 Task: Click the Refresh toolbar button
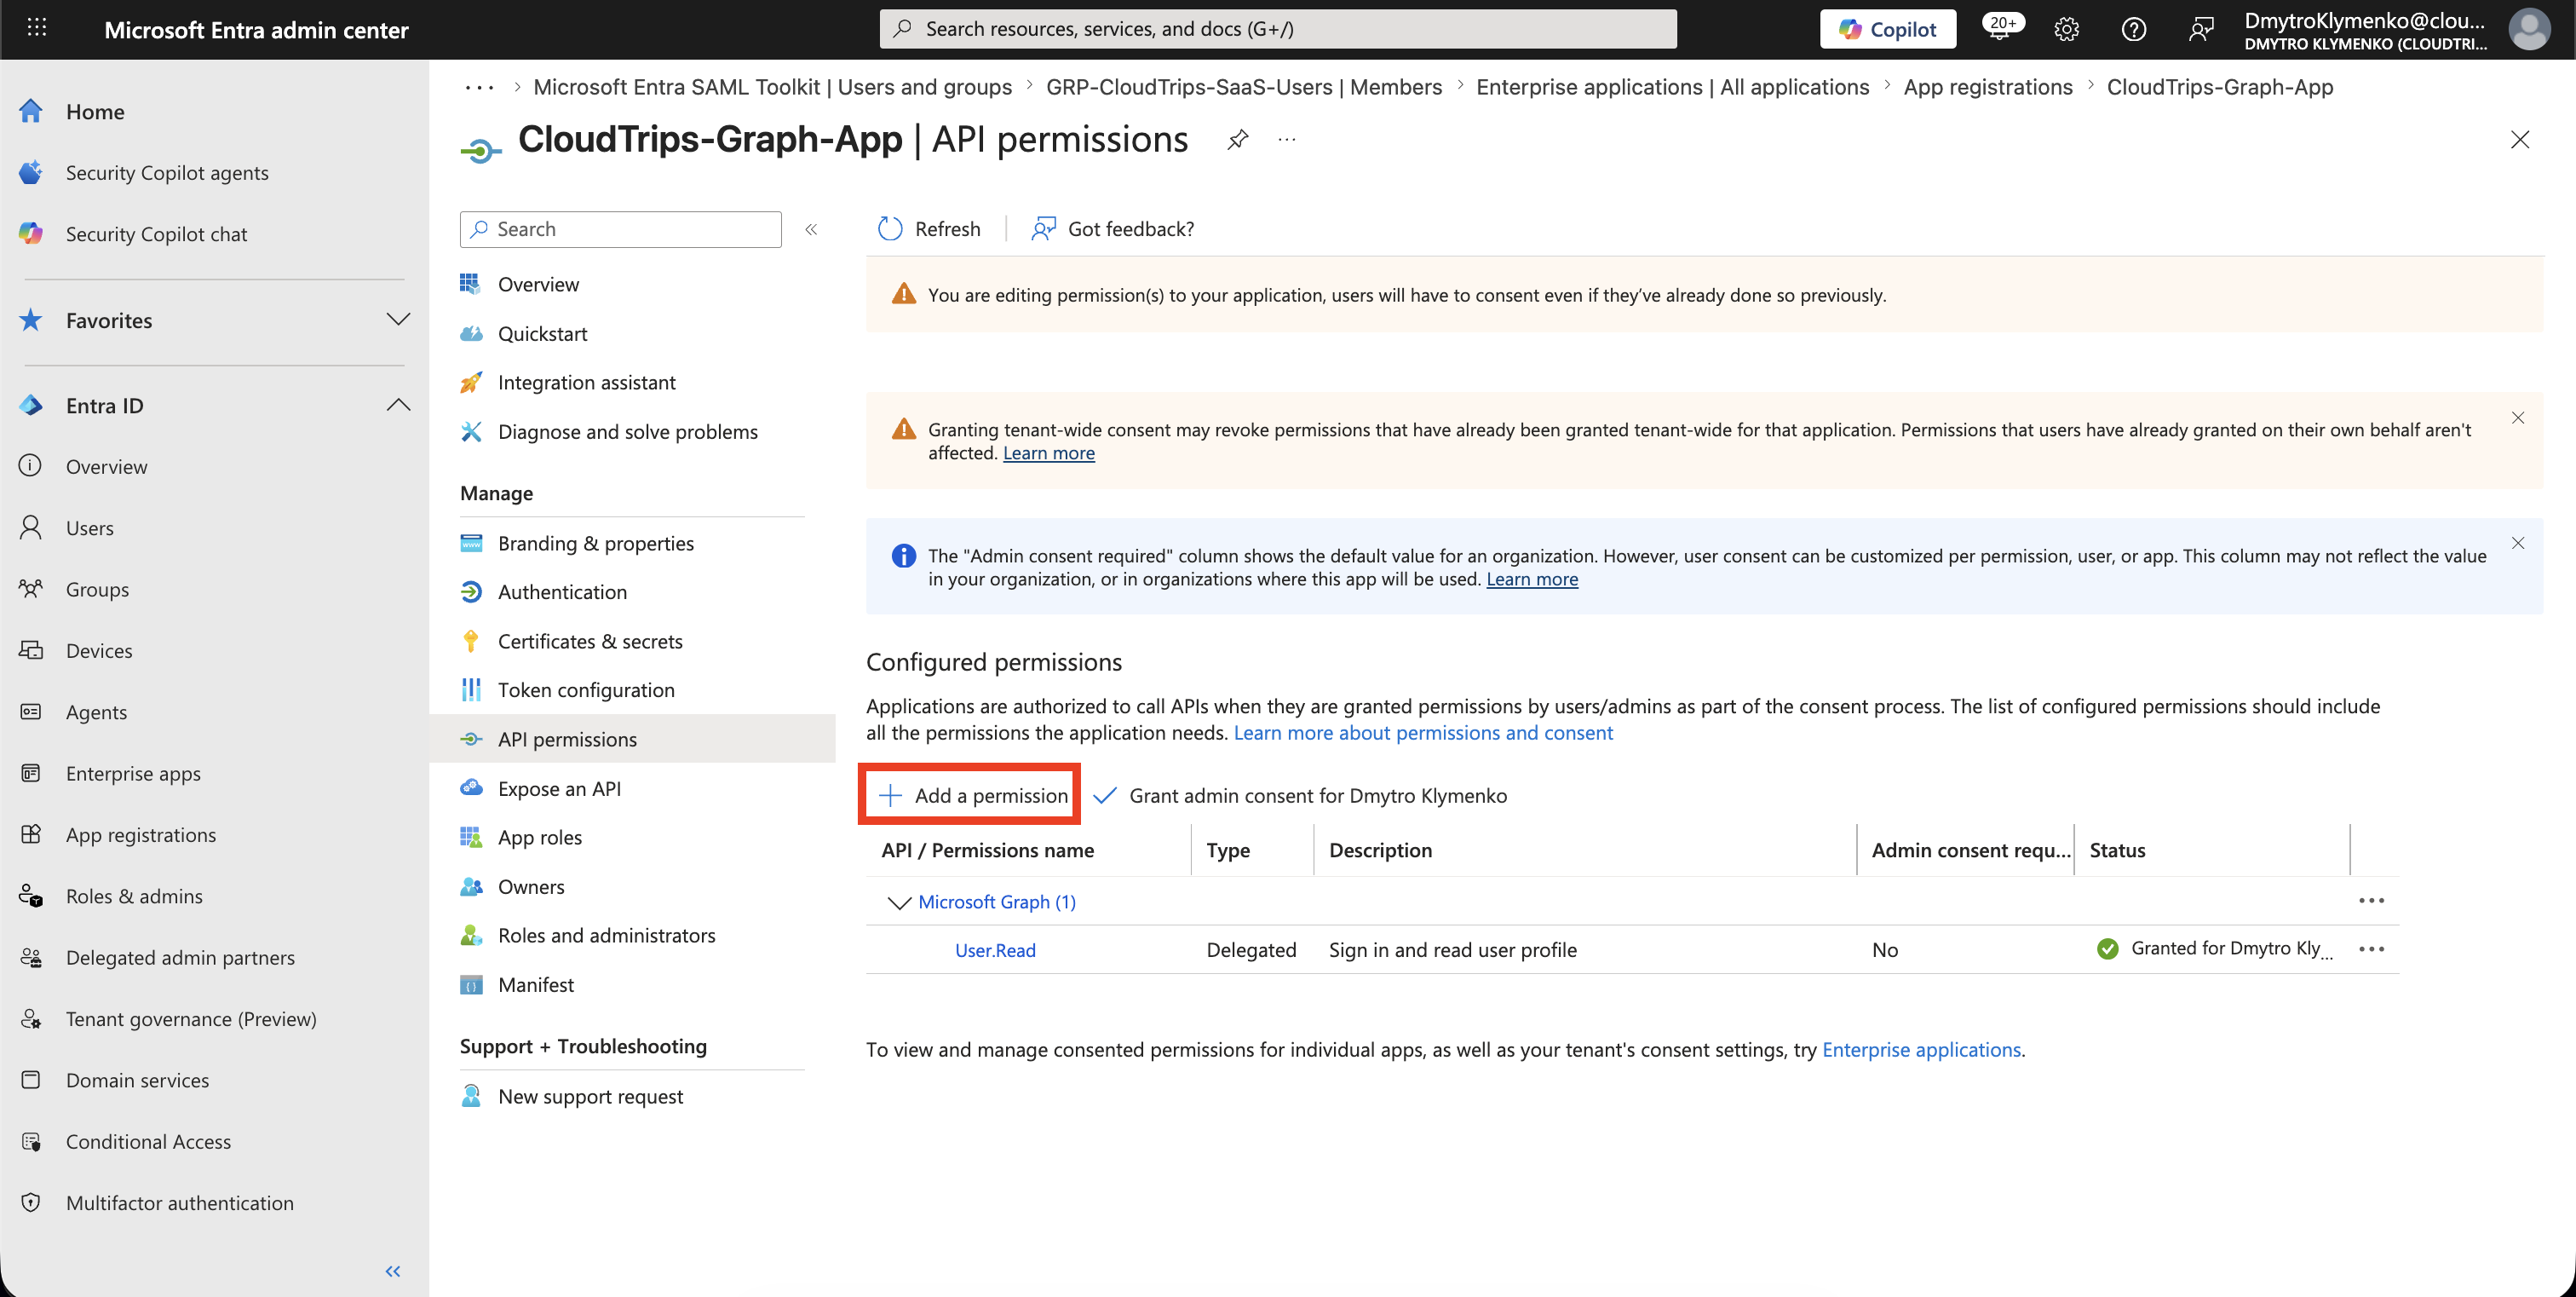pos(928,229)
